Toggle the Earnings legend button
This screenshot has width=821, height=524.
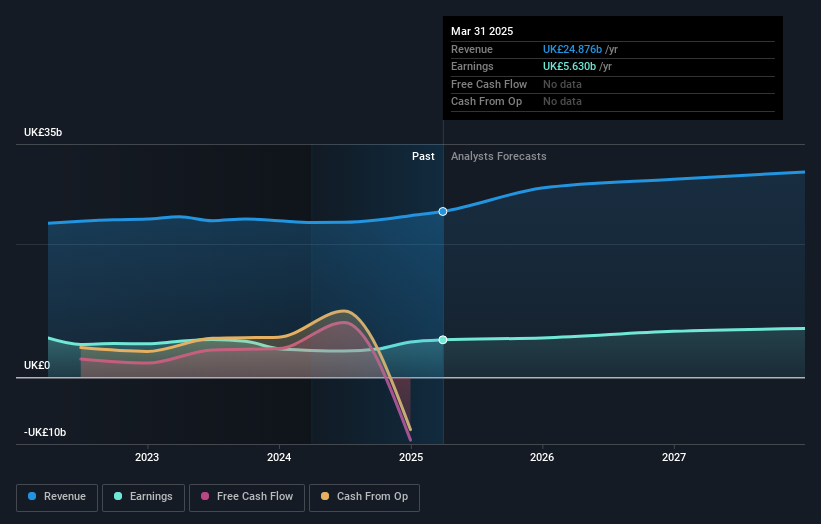143,497
